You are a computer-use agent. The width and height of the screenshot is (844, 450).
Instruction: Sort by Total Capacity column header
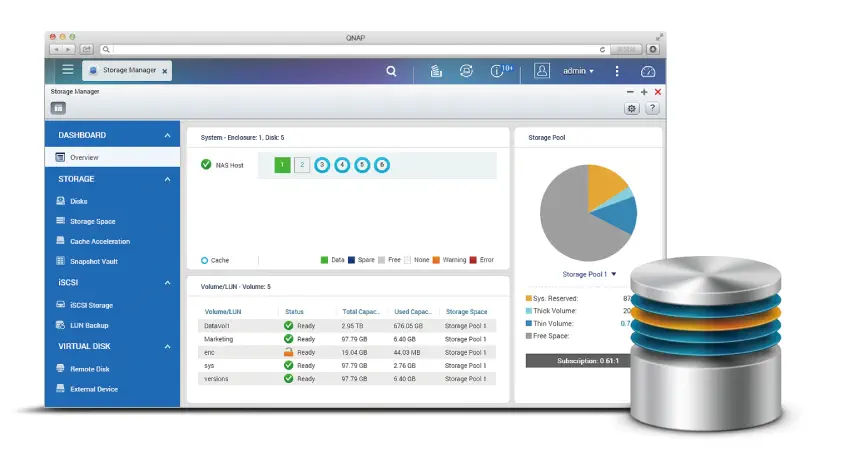(x=361, y=312)
